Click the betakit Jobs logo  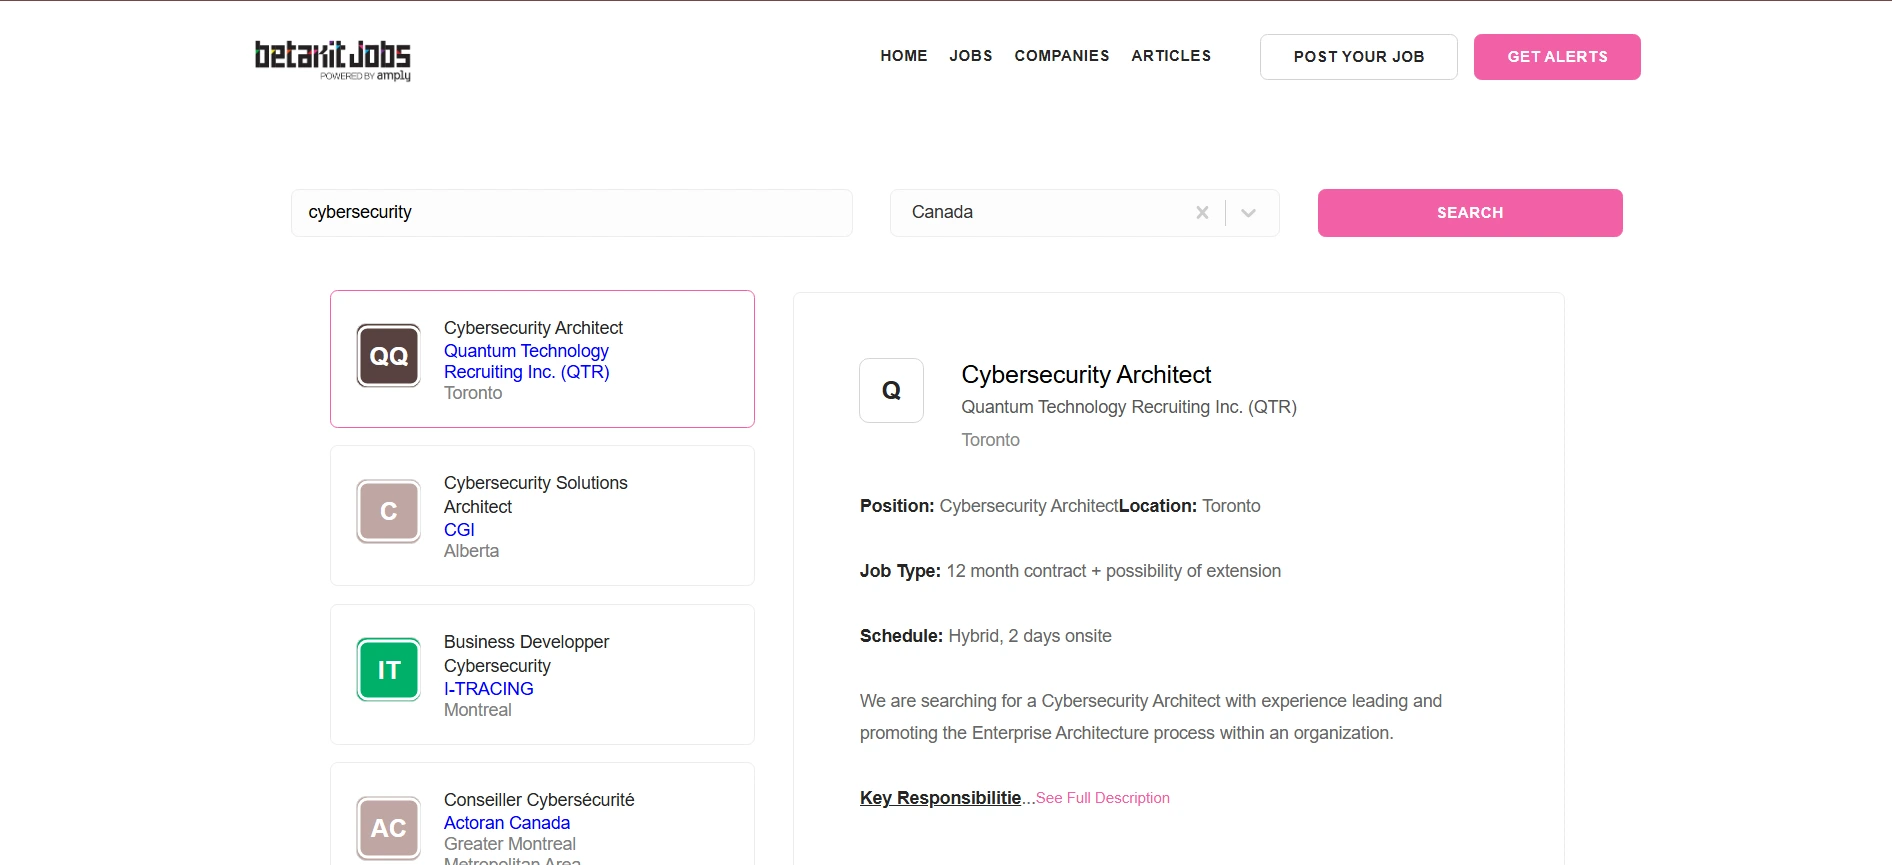[x=332, y=59]
